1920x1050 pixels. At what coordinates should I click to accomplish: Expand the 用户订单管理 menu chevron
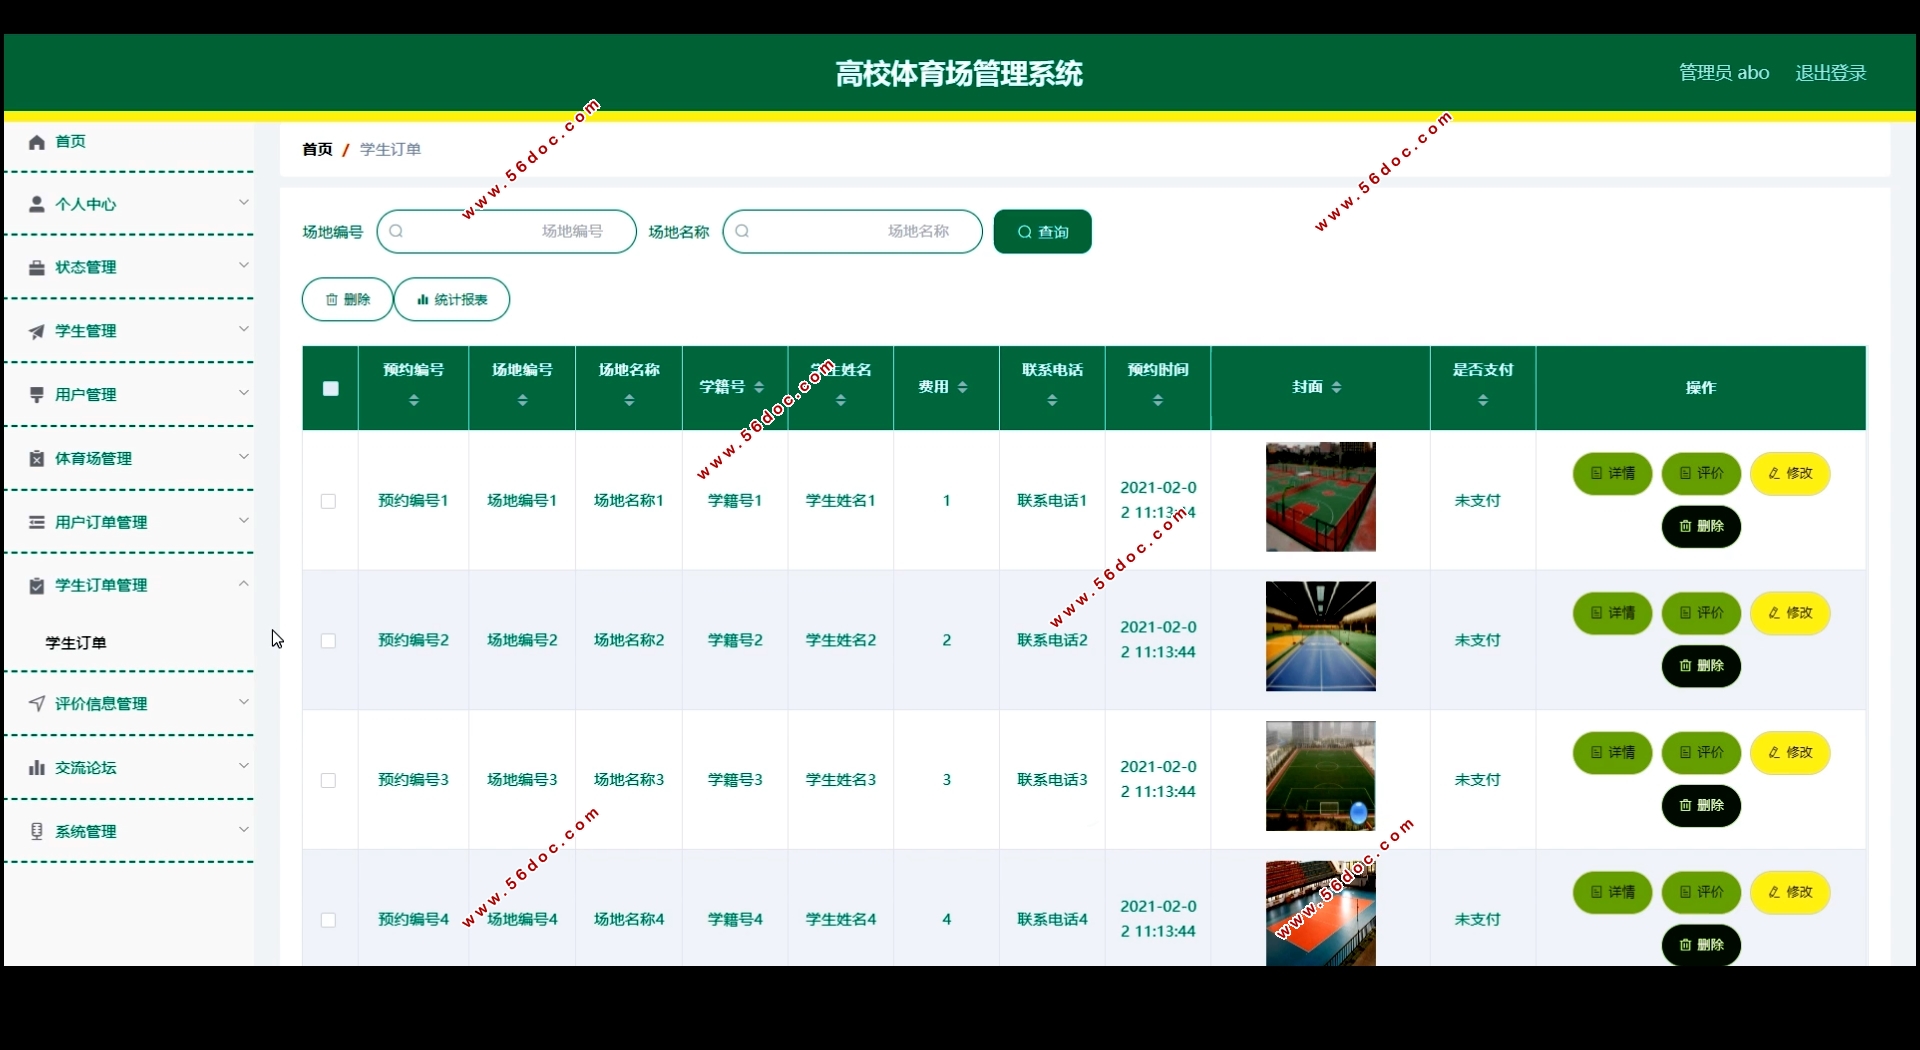click(243, 521)
